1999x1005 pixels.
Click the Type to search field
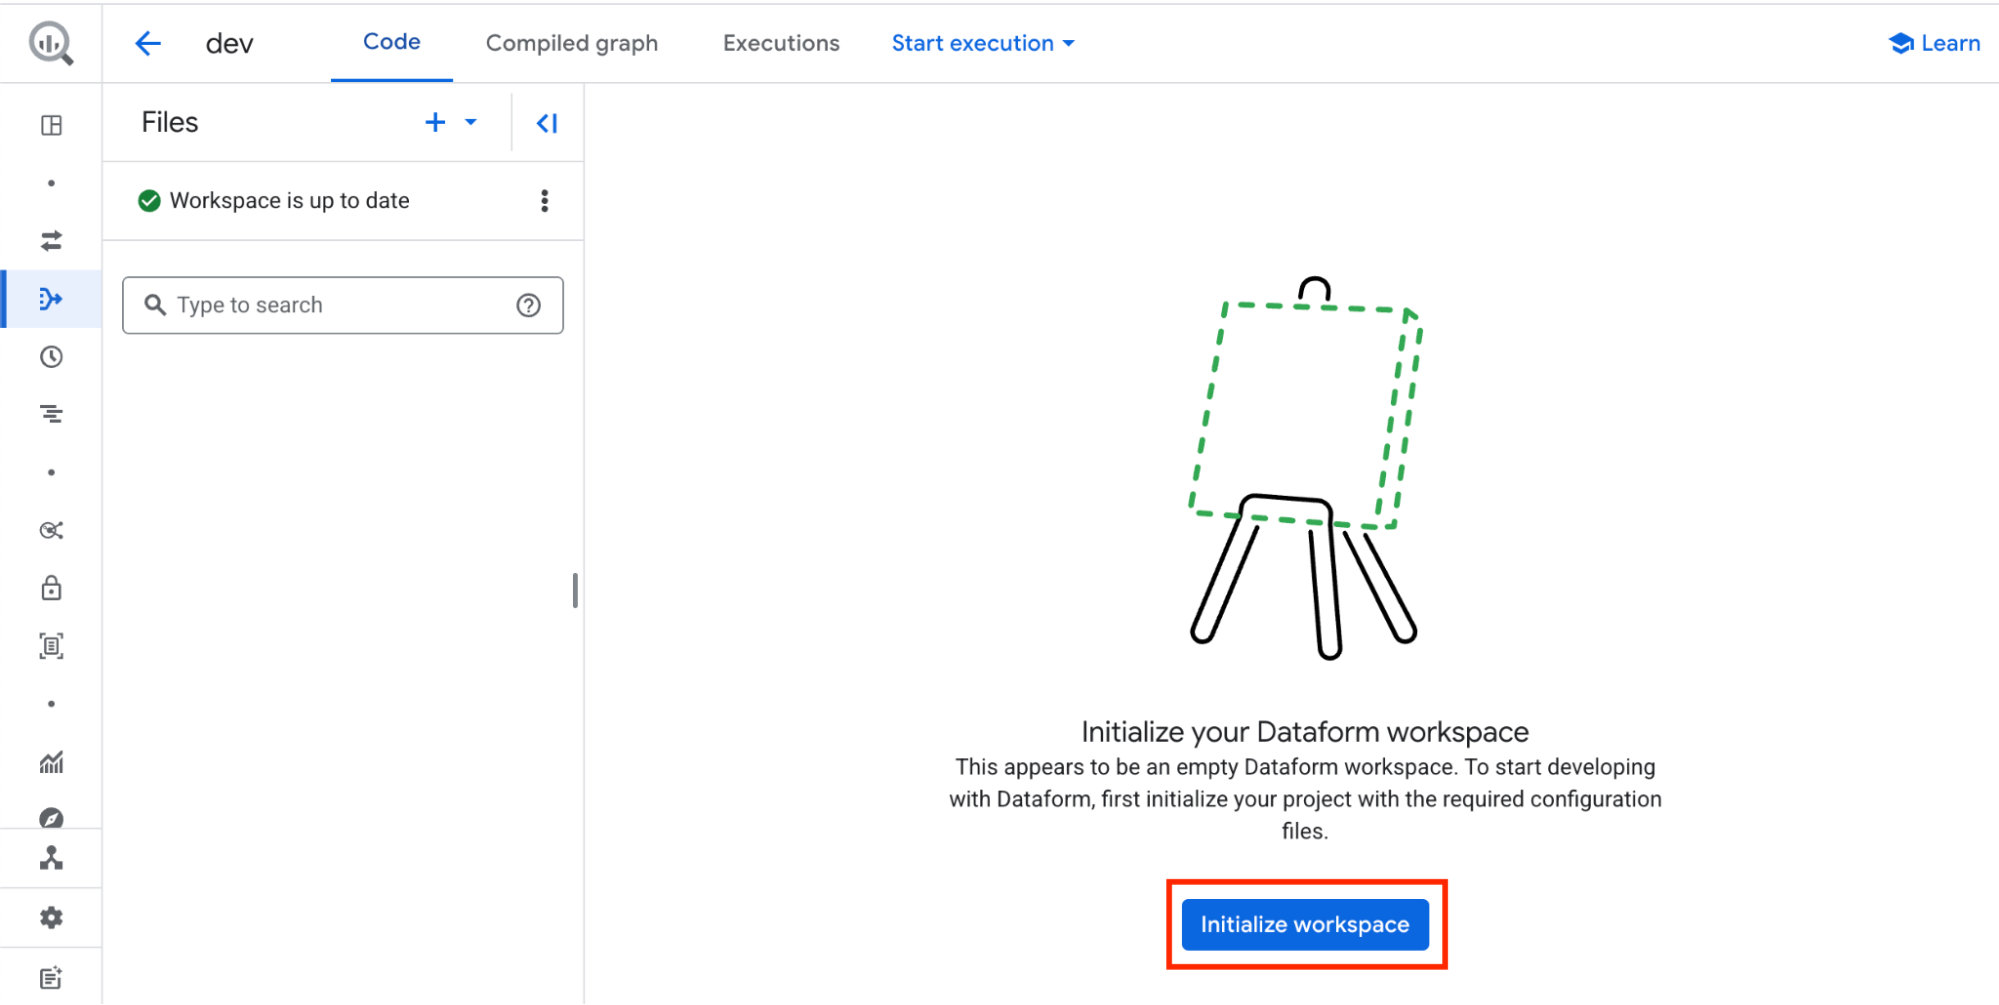(x=343, y=305)
